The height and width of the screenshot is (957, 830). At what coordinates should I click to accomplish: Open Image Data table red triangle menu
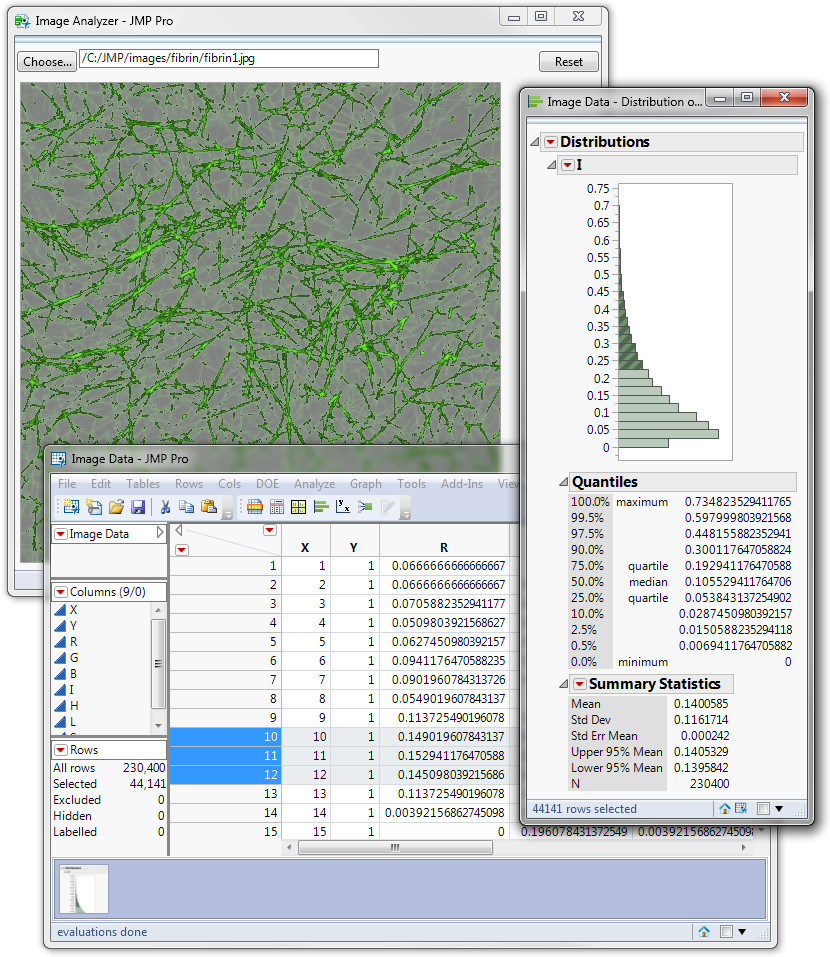[x=60, y=534]
